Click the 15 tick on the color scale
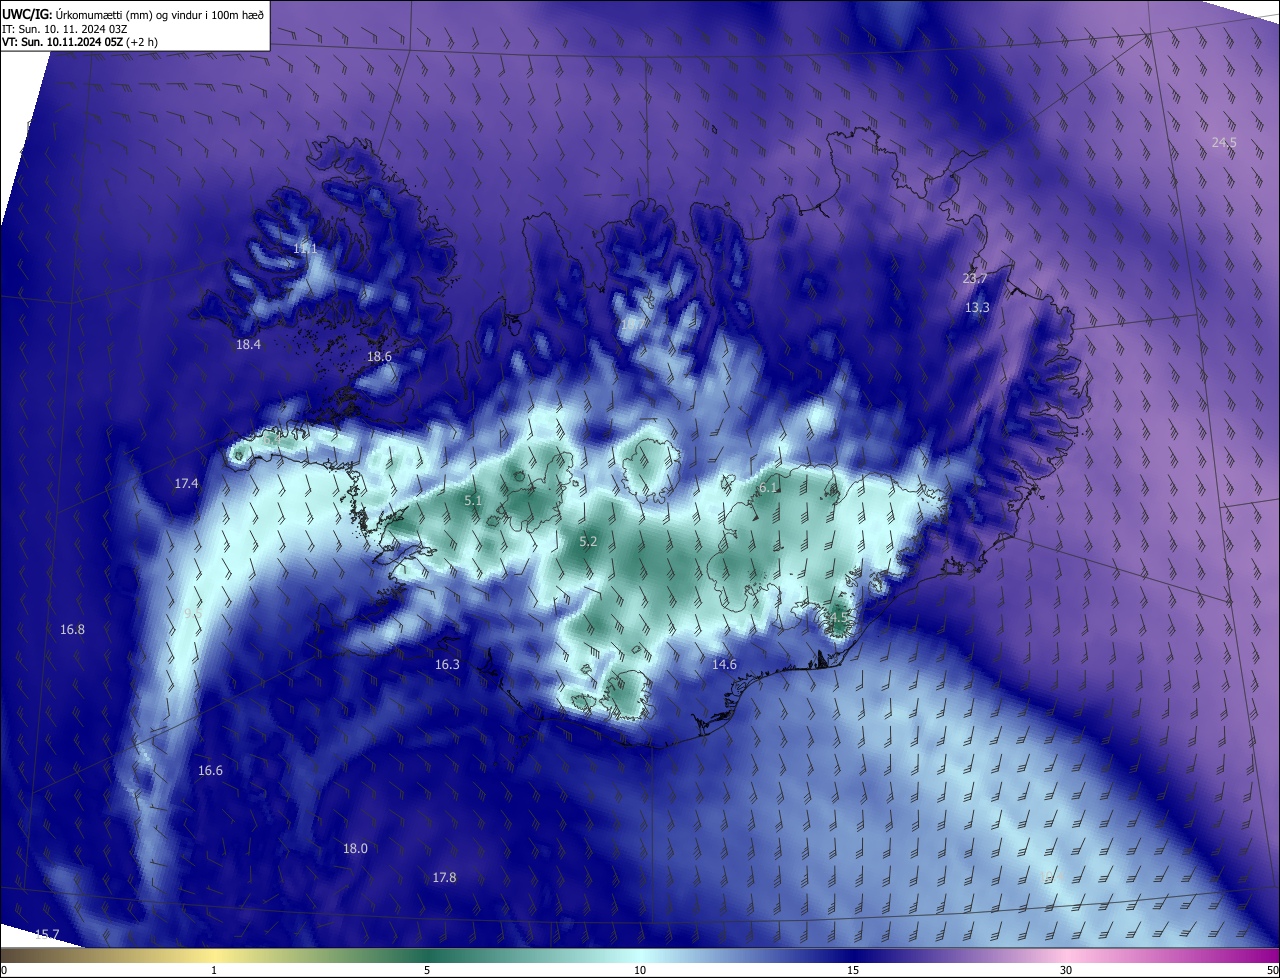The image size is (1280, 978). pos(853,970)
